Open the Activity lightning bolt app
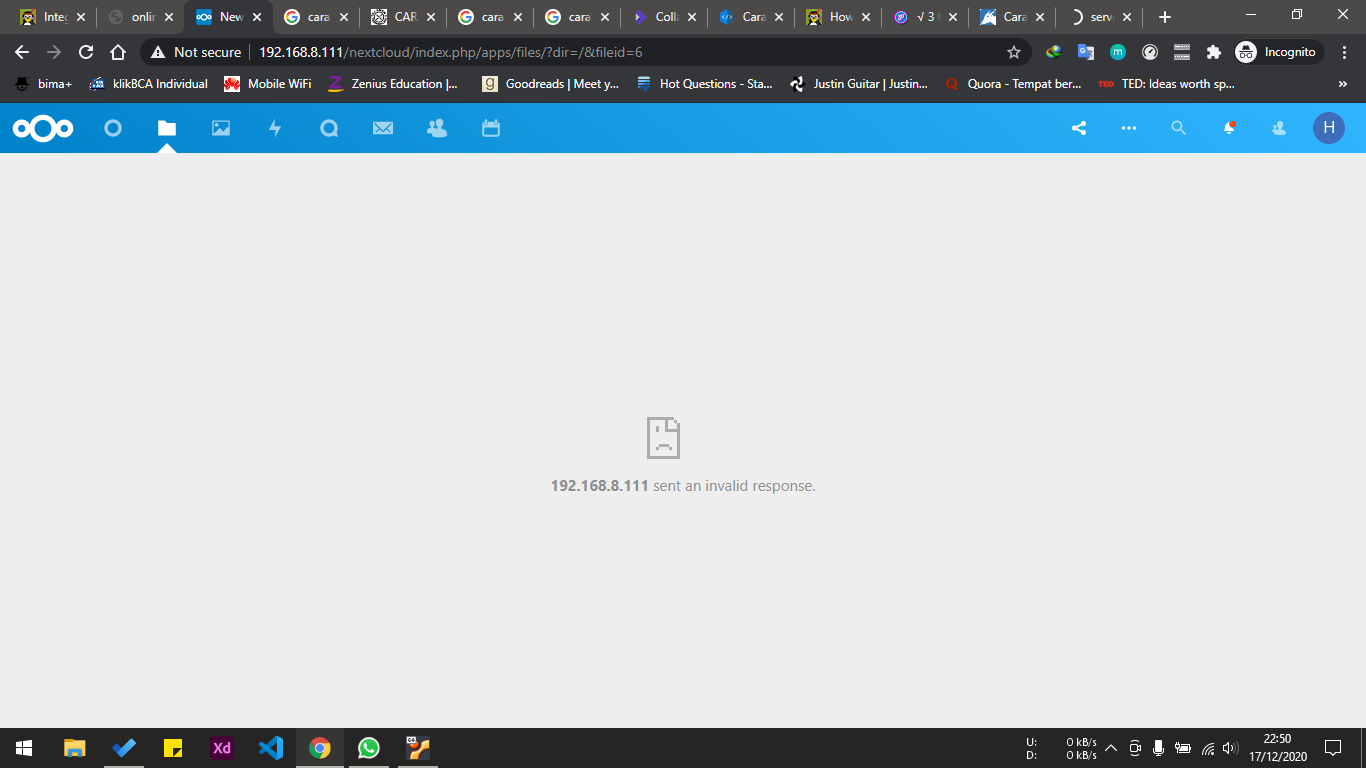The height and width of the screenshot is (768, 1366). click(x=275, y=128)
